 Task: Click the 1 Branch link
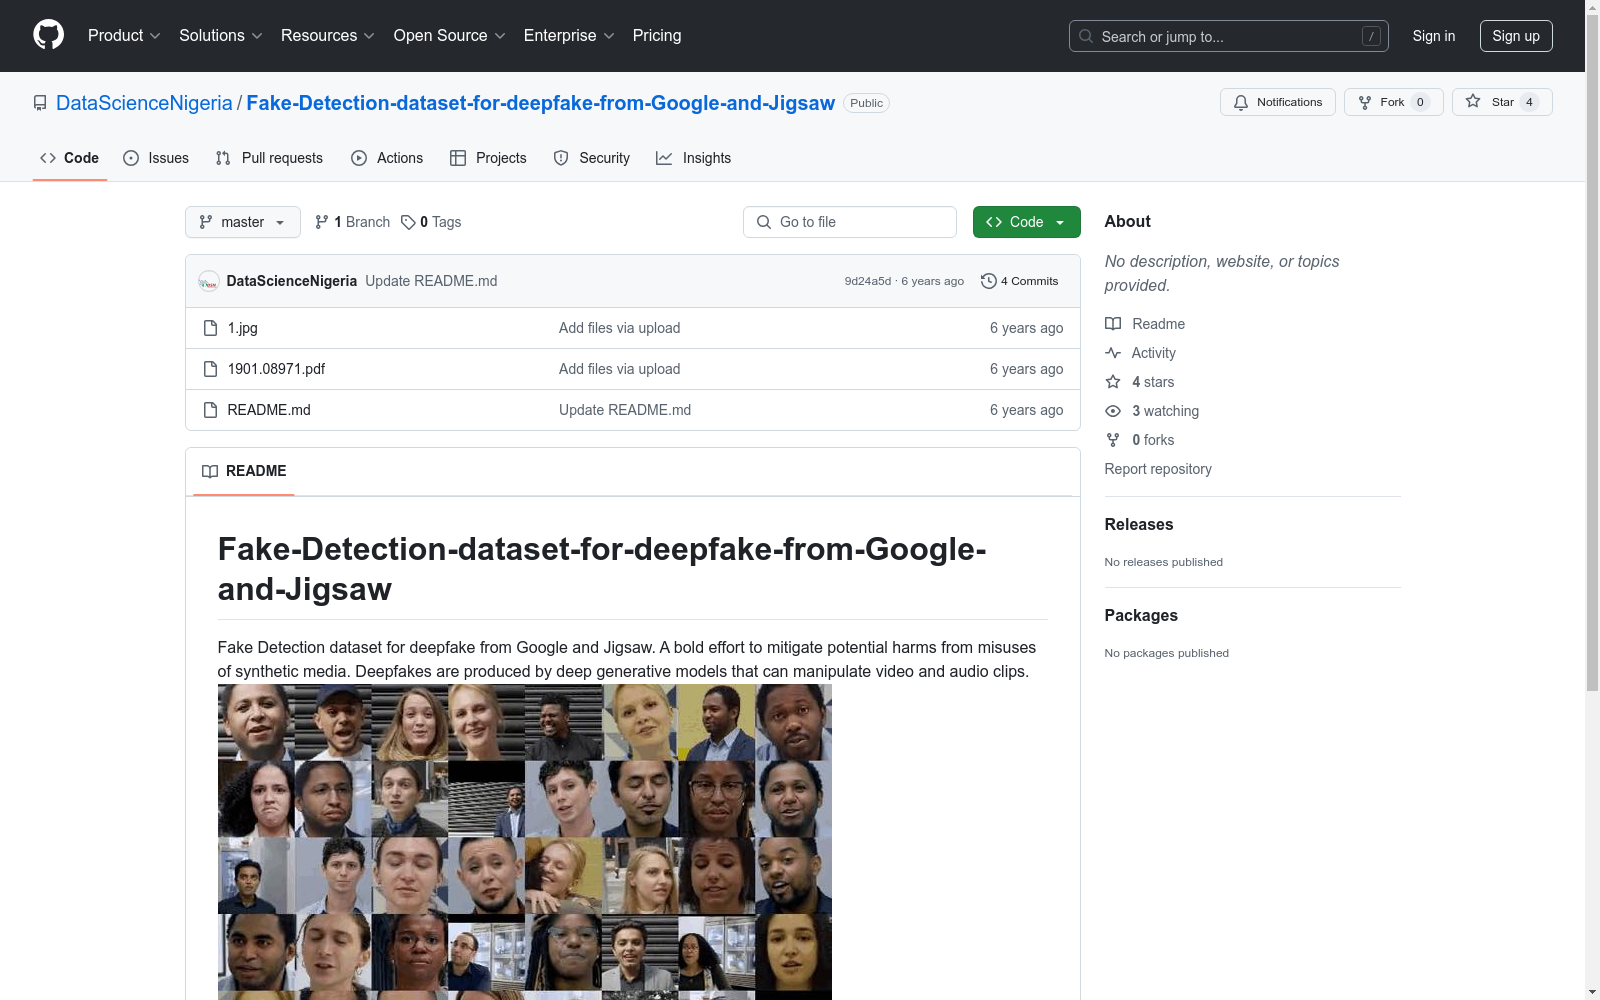click(x=352, y=222)
